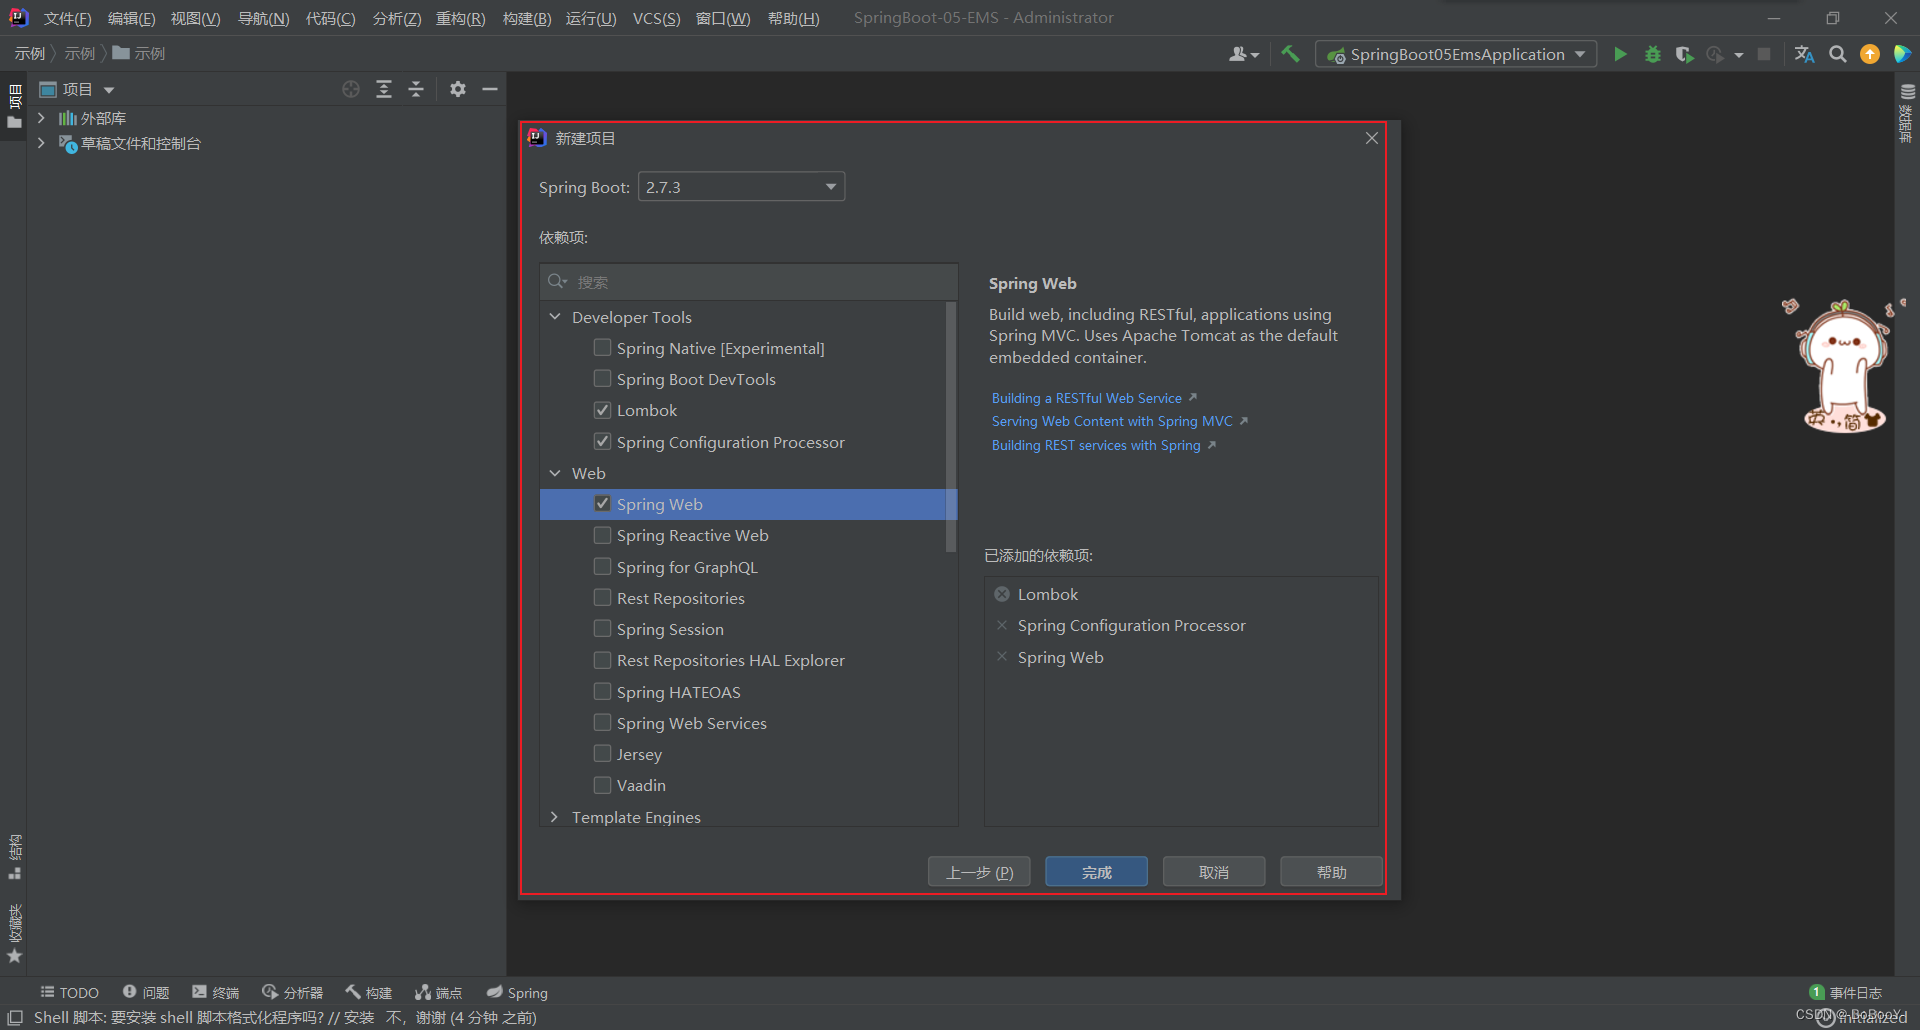Expand all nodes in project panel
Screen dimensions: 1920x1030
tap(384, 89)
